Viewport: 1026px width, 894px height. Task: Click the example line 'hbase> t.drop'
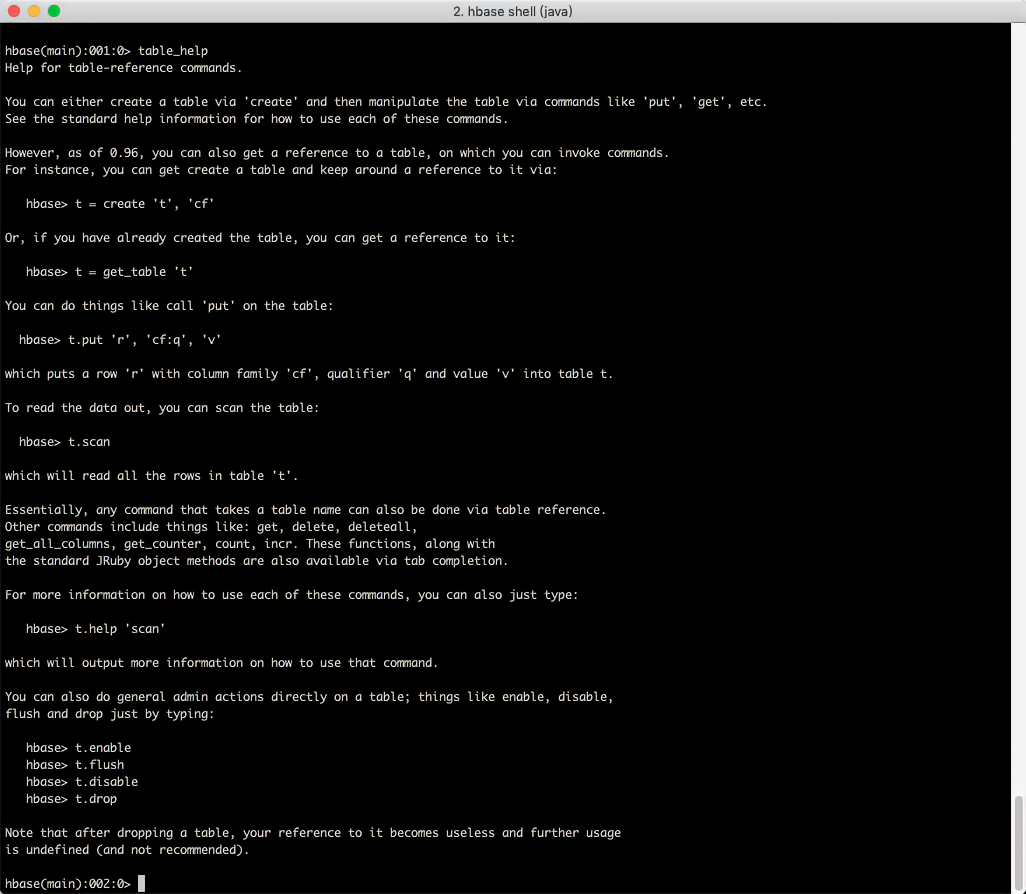tap(71, 799)
